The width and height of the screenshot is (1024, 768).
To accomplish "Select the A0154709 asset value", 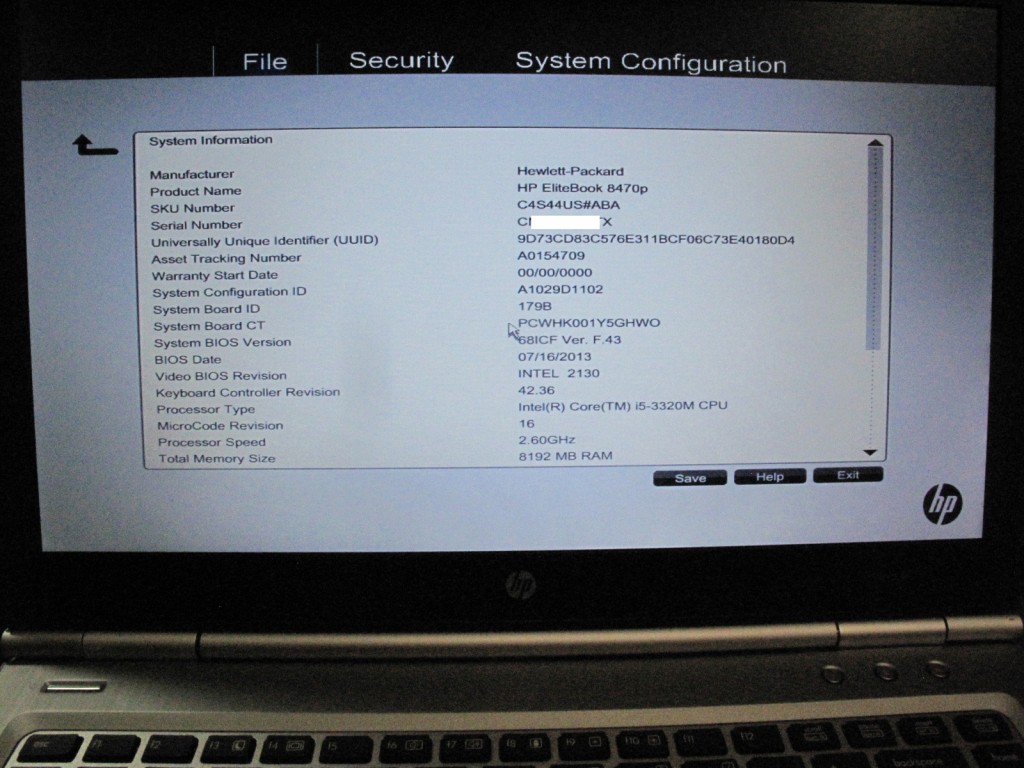I will (551, 256).
